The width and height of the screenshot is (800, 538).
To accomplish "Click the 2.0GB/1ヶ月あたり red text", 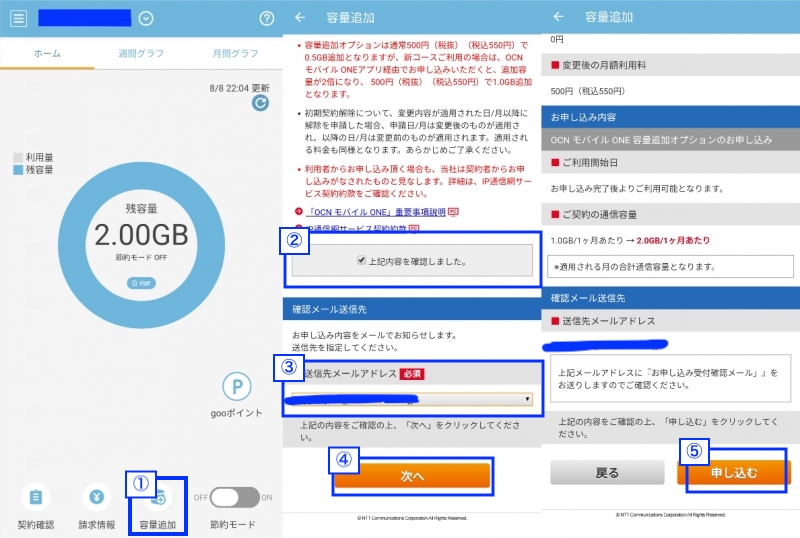I will [673, 240].
